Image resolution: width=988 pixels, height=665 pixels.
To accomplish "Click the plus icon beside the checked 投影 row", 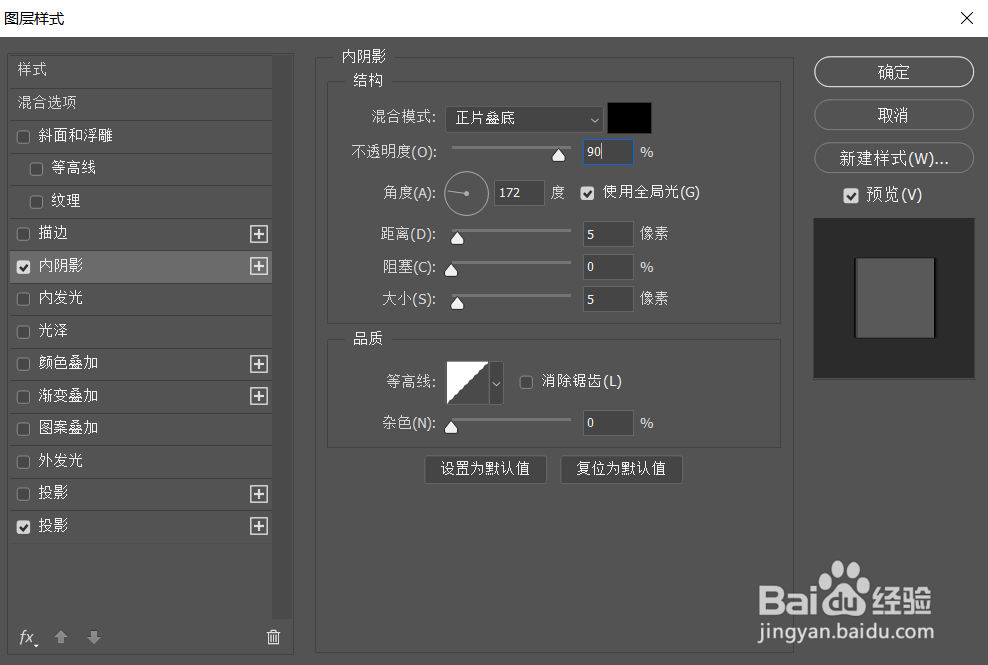I will [x=259, y=526].
